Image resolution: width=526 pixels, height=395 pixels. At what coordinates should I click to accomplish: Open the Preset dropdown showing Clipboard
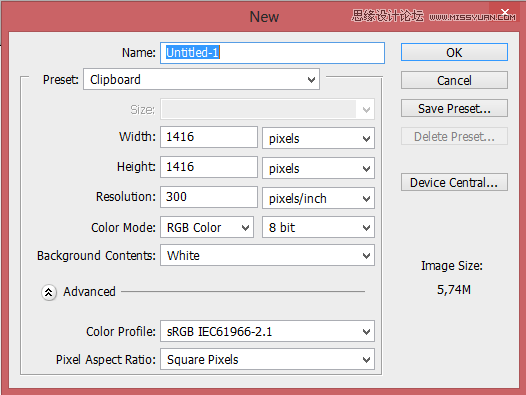tap(201, 80)
